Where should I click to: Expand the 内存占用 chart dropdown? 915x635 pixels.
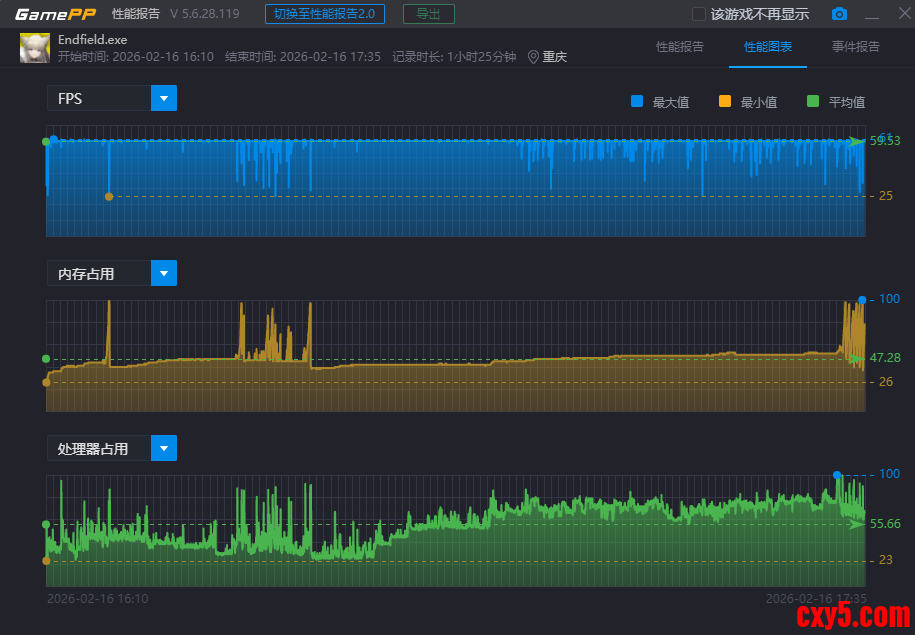pyautogui.click(x=164, y=273)
